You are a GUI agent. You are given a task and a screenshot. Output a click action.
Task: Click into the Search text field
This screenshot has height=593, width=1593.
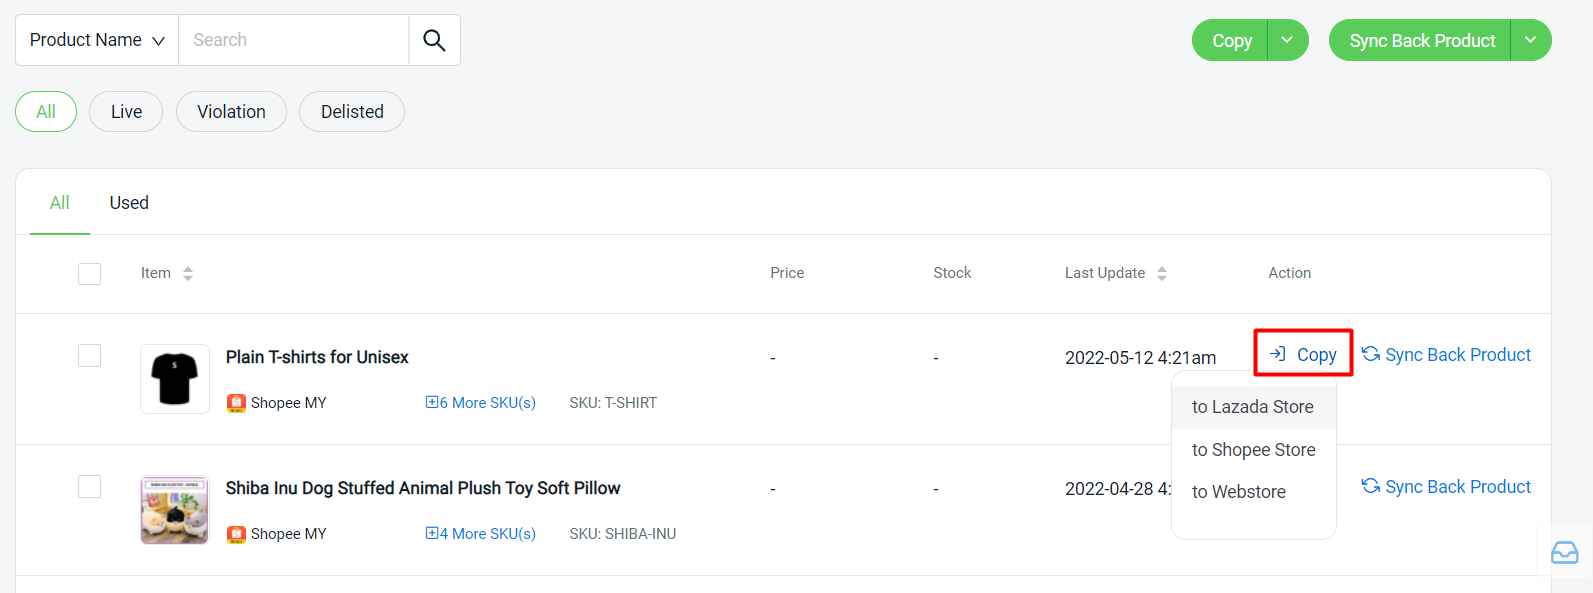point(293,40)
